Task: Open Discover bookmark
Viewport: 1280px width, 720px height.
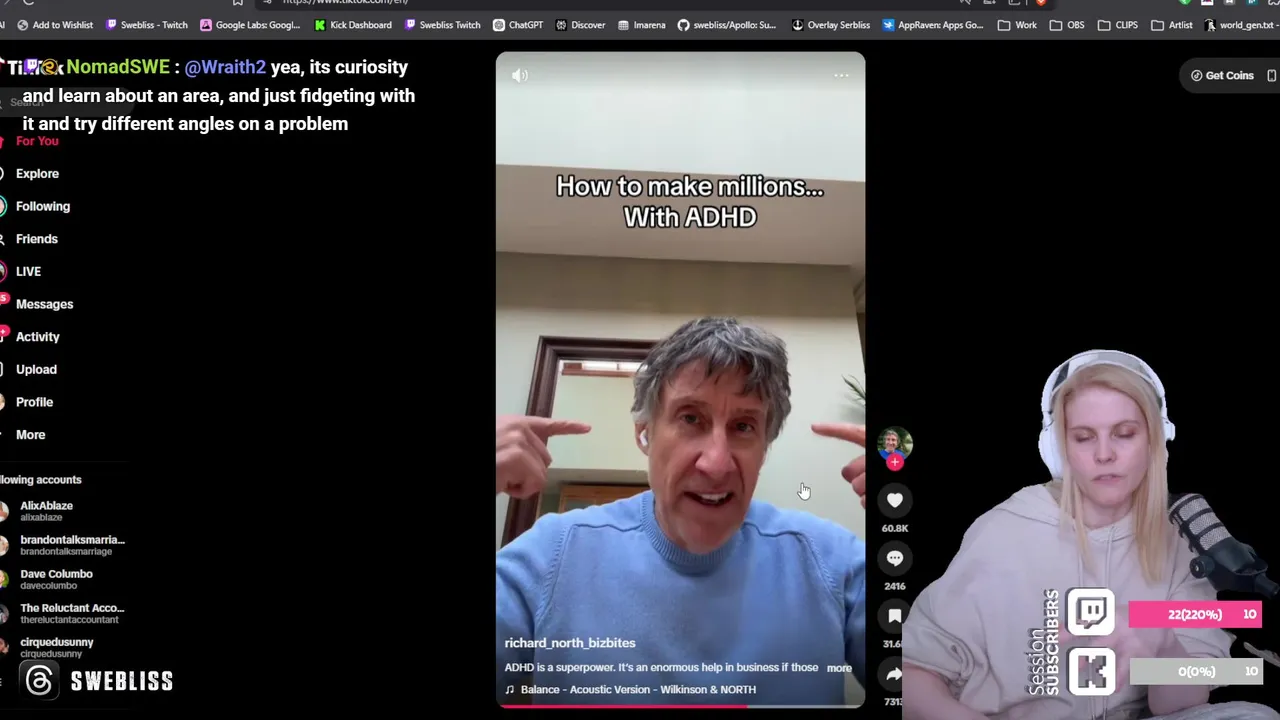Action: pos(580,25)
